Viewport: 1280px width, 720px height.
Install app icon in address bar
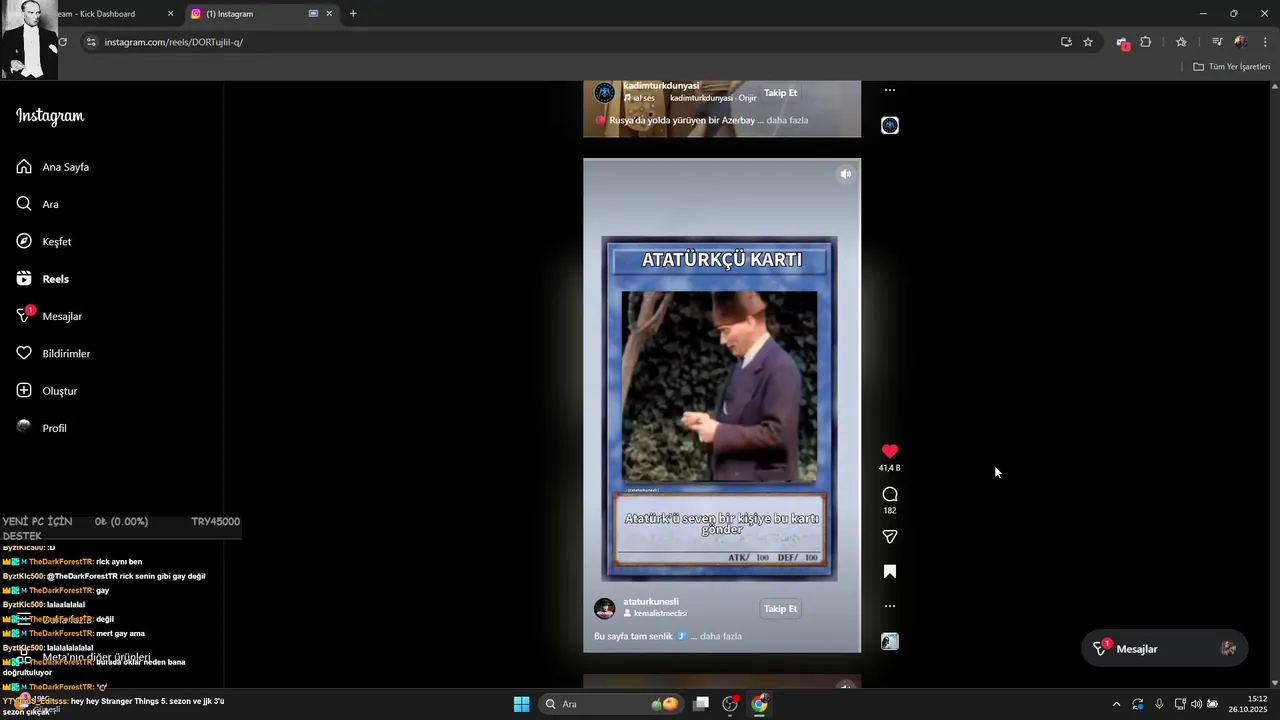point(1066,42)
